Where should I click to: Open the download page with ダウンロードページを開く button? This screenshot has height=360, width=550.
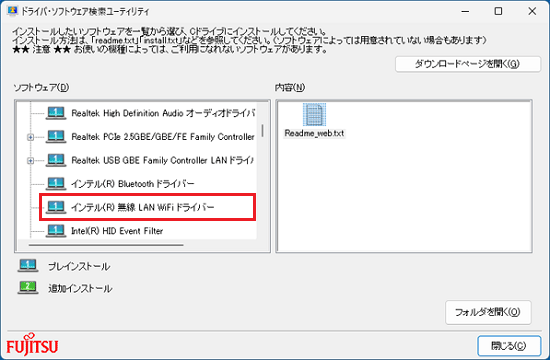(x=468, y=64)
